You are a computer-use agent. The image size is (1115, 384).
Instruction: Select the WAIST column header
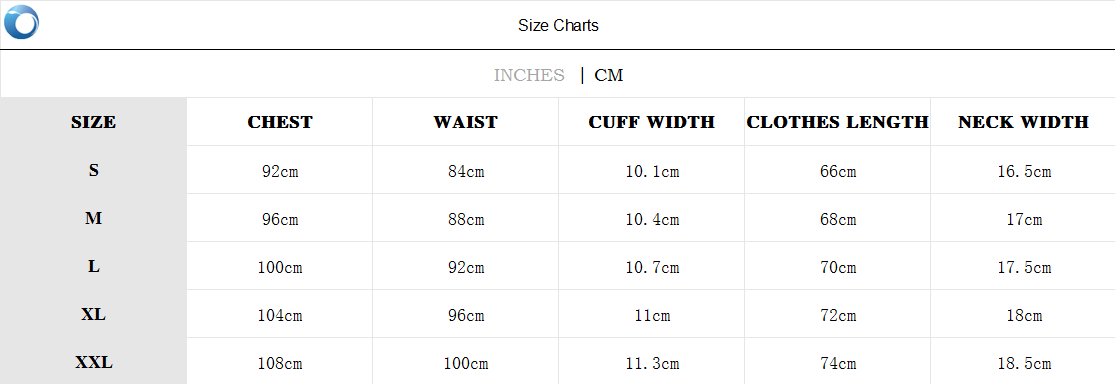point(466,122)
